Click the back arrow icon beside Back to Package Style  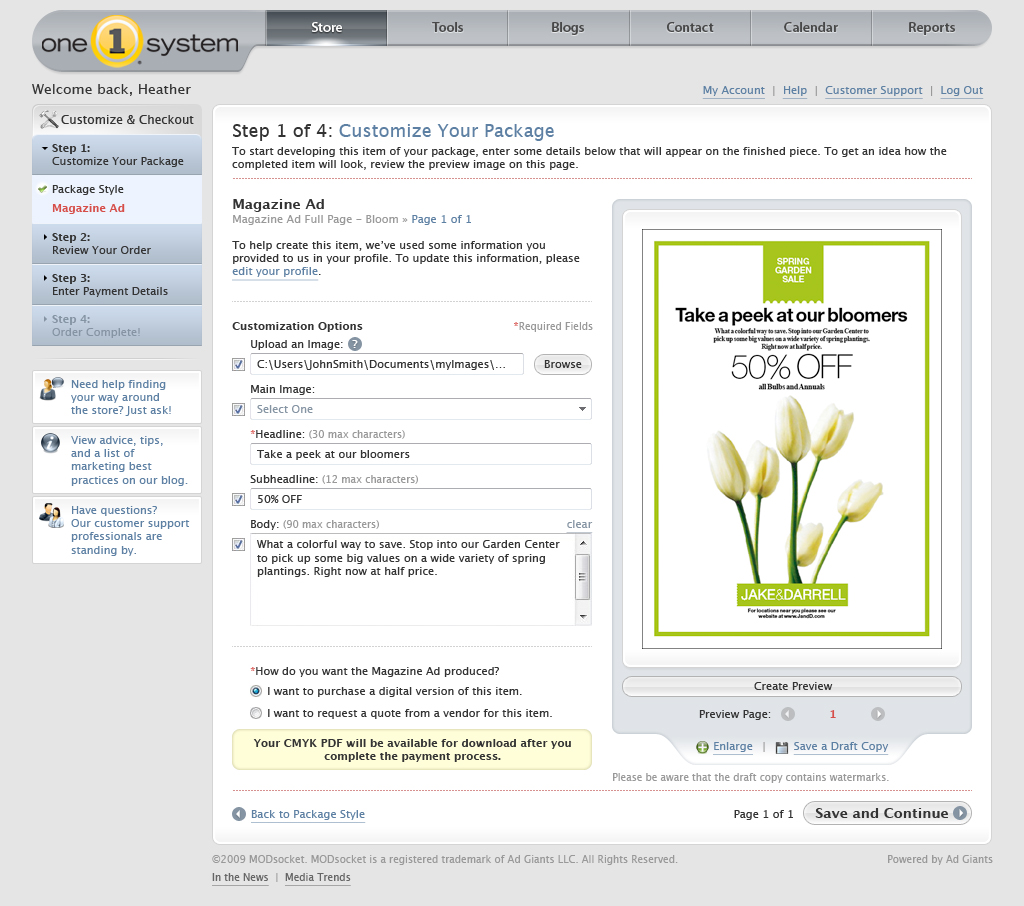(x=239, y=814)
